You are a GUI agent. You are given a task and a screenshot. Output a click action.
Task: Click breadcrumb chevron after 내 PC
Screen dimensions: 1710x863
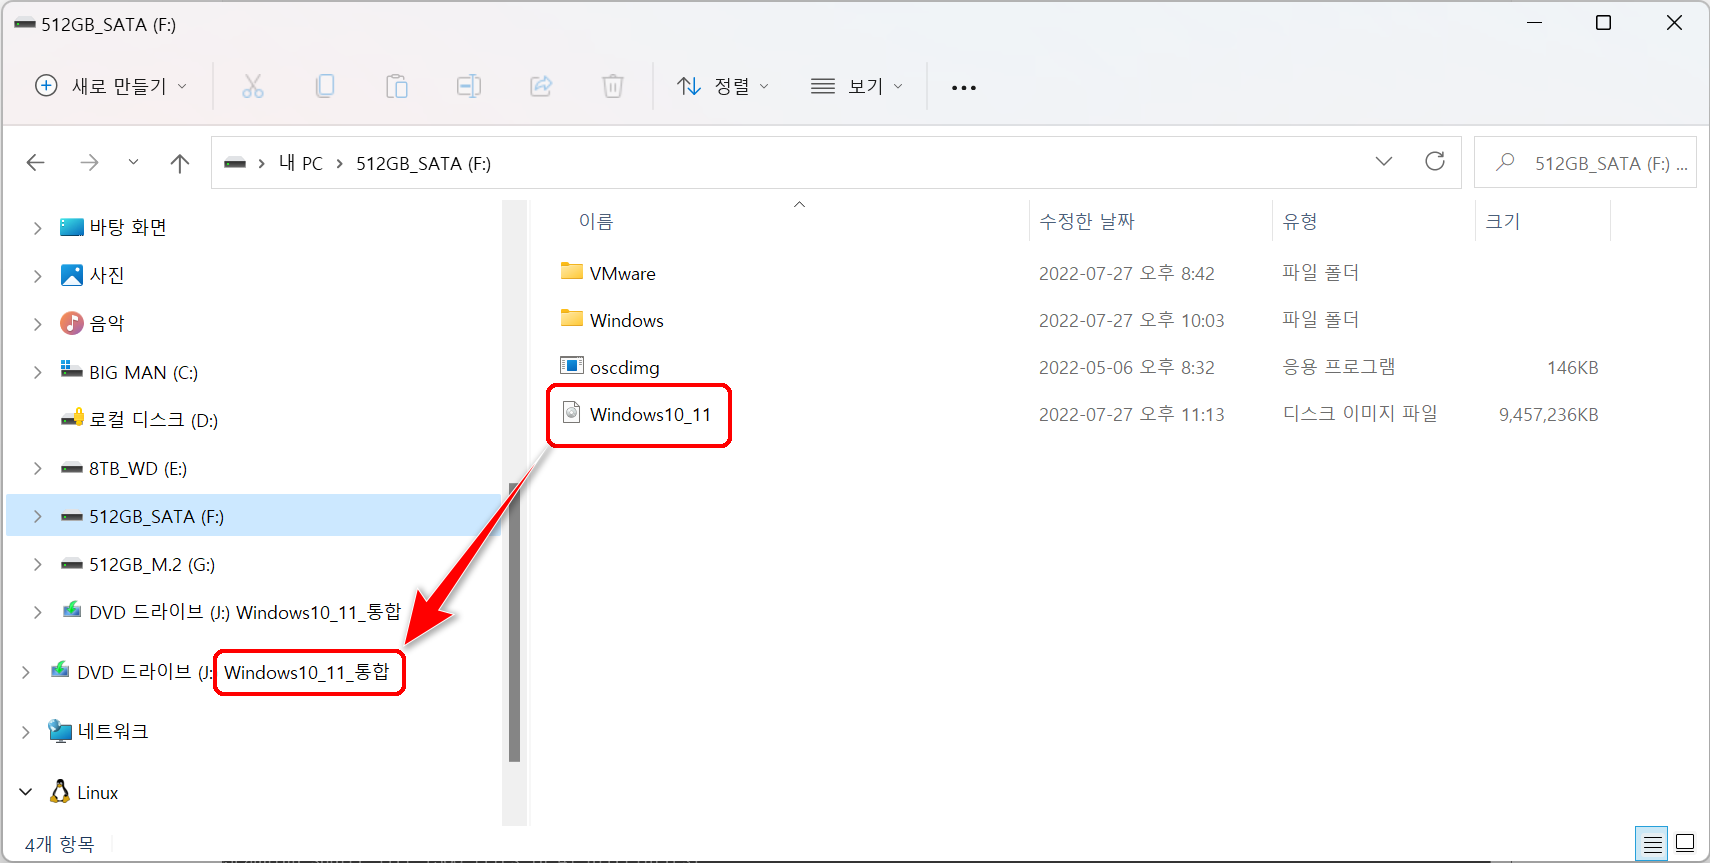(x=340, y=163)
